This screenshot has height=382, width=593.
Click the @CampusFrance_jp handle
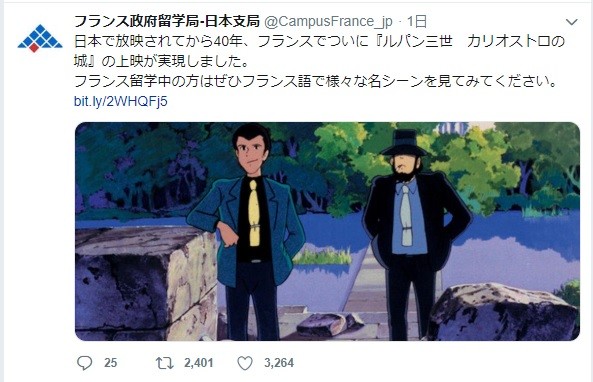(328, 22)
